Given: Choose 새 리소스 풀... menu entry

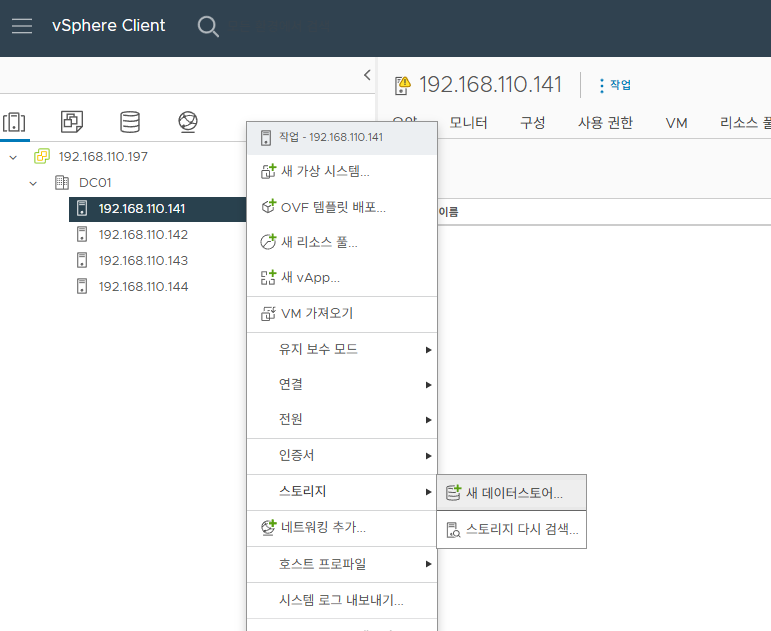Looking at the screenshot, I should tap(342, 242).
